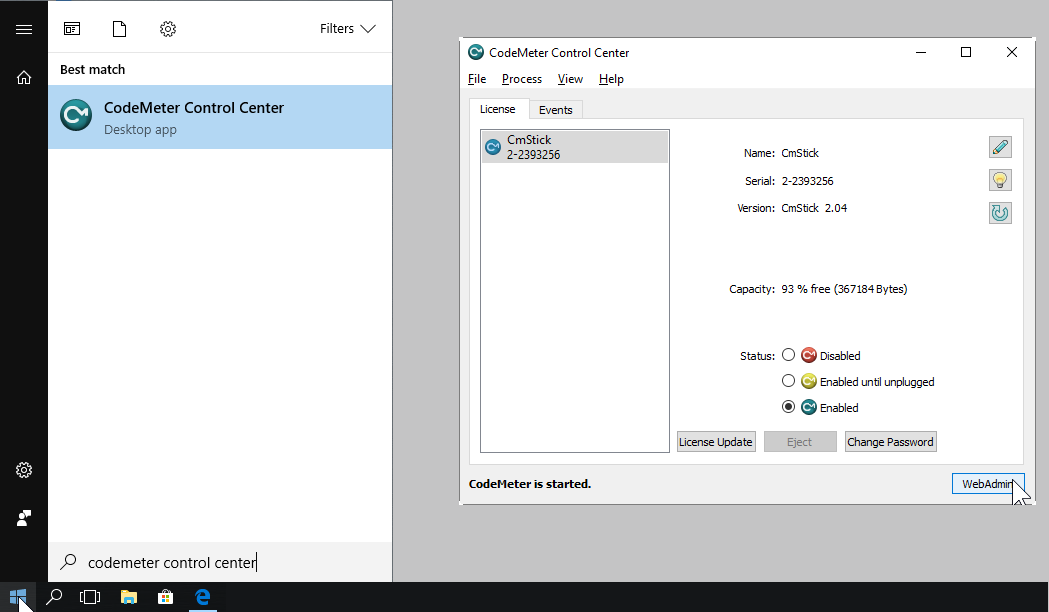Launch Microsoft Edge from the taskbar

tap(202, 597)
